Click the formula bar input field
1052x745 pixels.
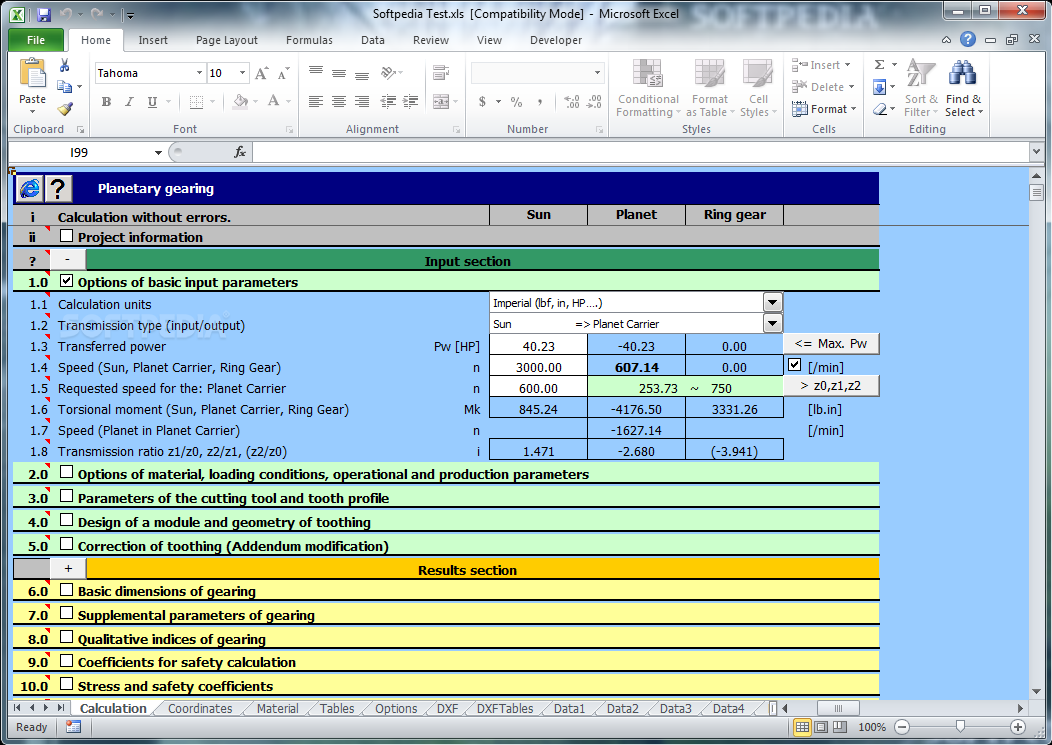[641, 152]
